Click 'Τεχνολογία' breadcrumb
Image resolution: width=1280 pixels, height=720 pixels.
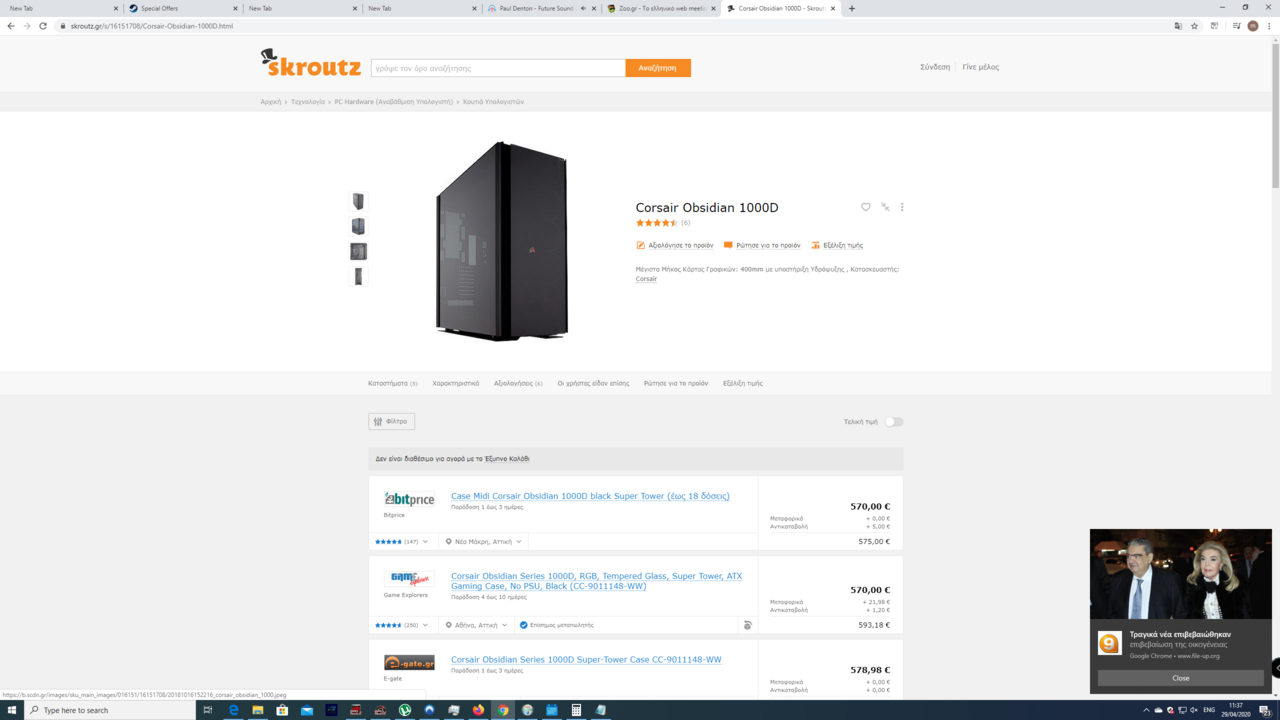(x=308, y=102)
